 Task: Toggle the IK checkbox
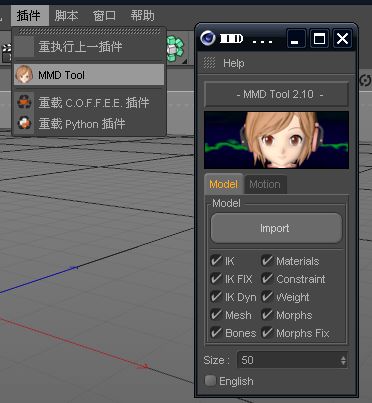(x=216, y=261)
